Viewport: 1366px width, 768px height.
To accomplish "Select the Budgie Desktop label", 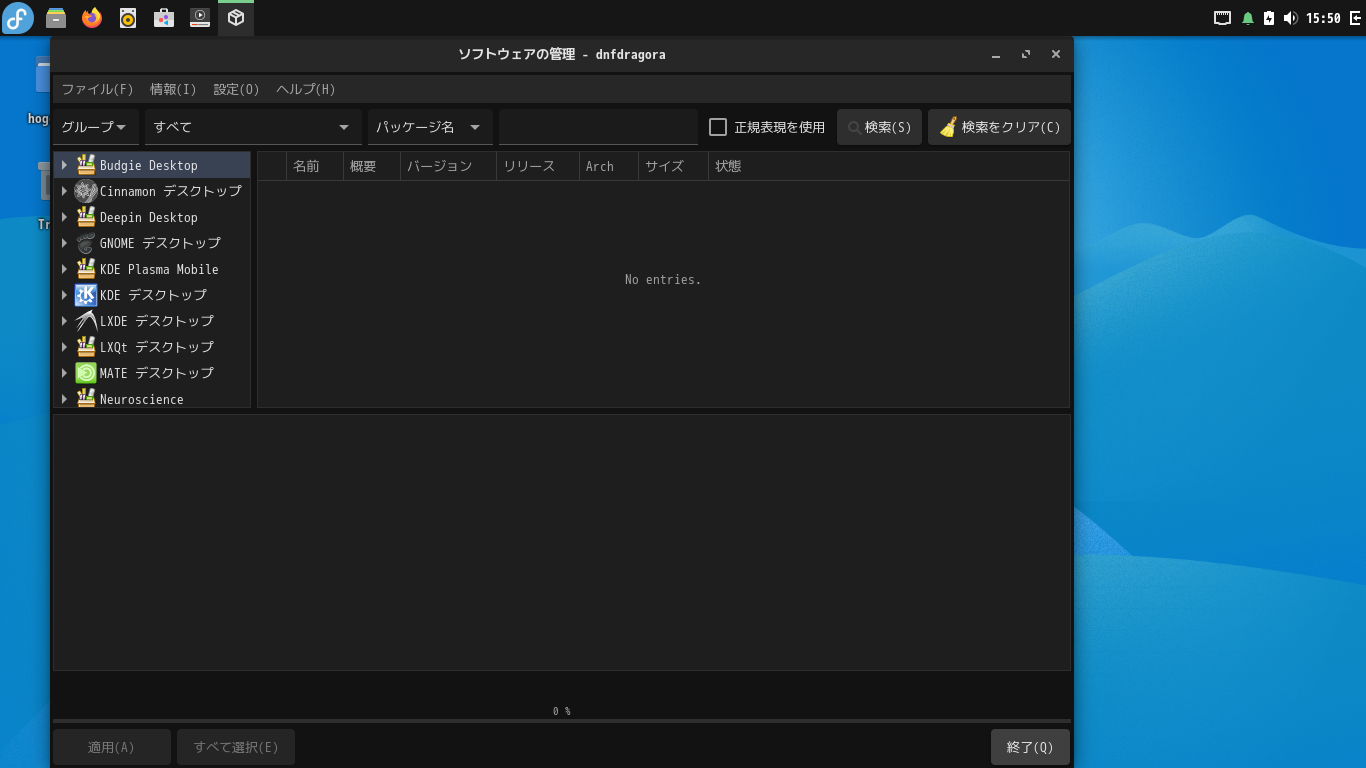I will (149, 165).
